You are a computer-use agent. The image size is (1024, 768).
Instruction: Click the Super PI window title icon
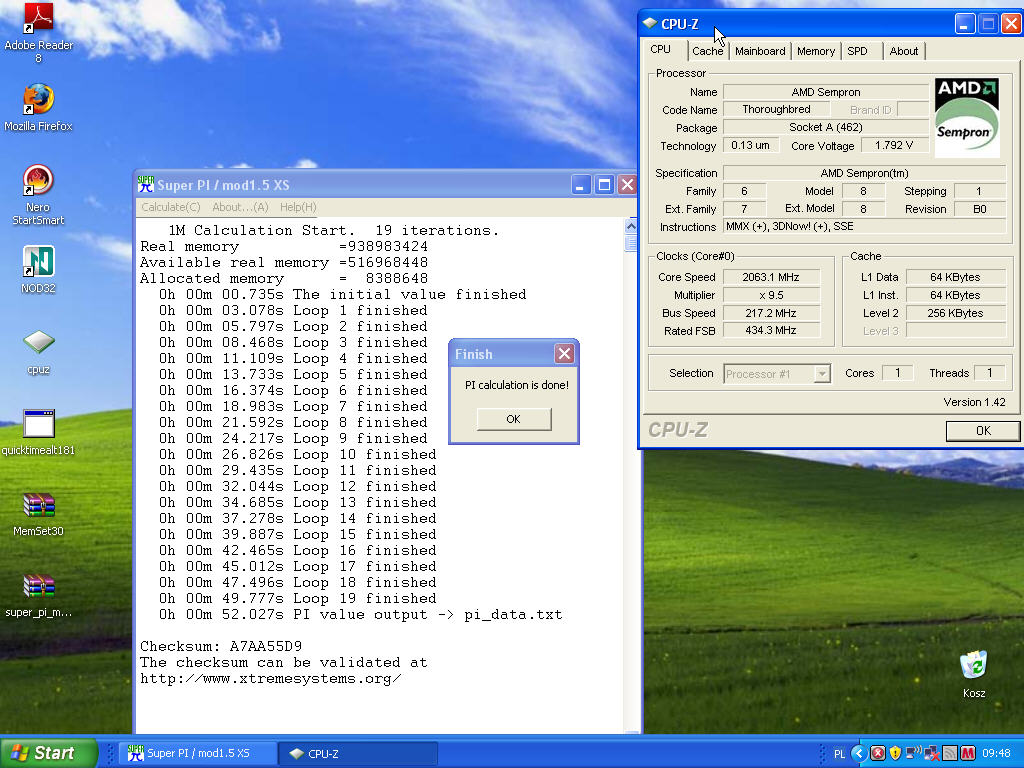(x=146, y=185)
